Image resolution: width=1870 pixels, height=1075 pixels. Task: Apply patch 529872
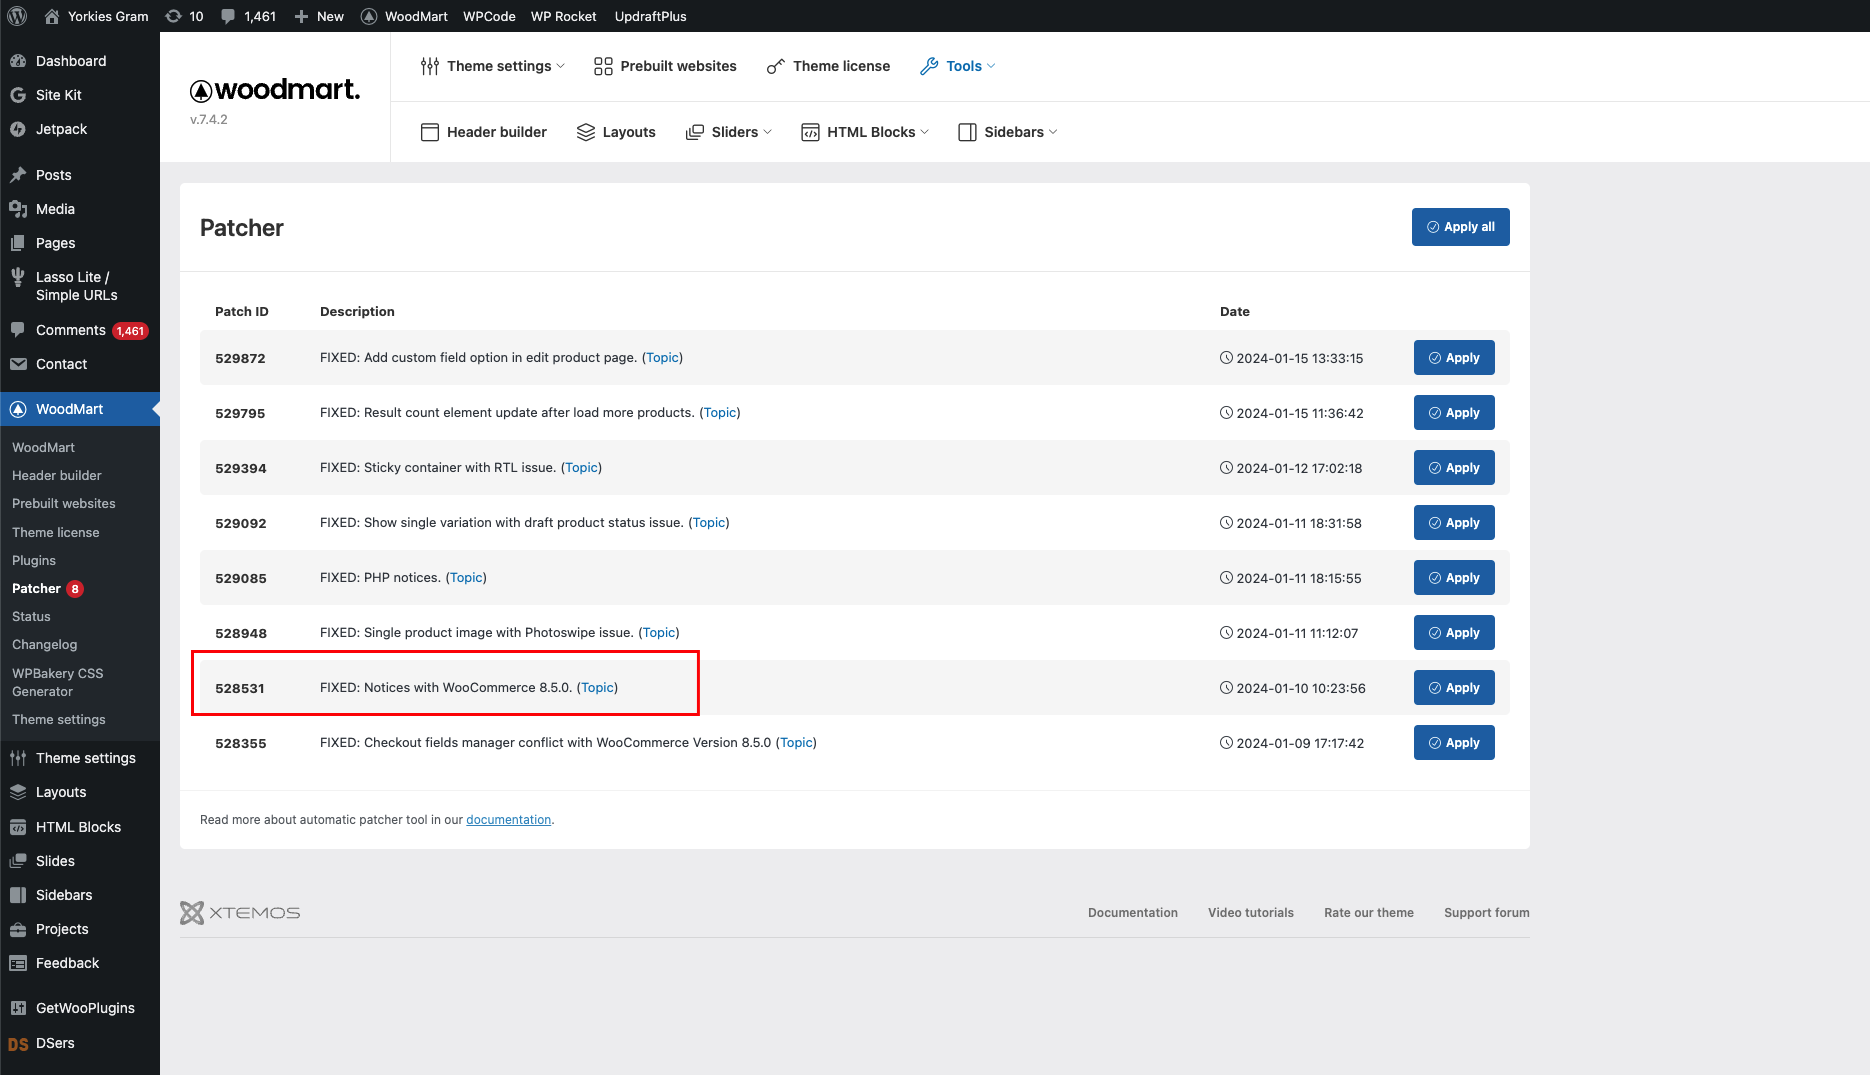tap(1454, 358)
